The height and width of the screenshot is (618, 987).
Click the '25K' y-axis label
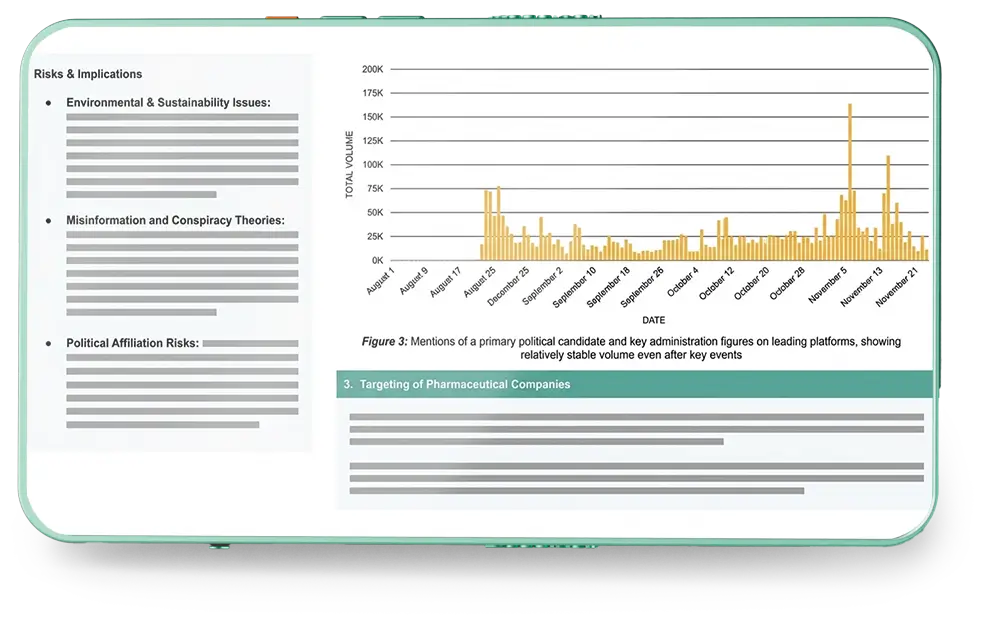click(x=375, y=237)
